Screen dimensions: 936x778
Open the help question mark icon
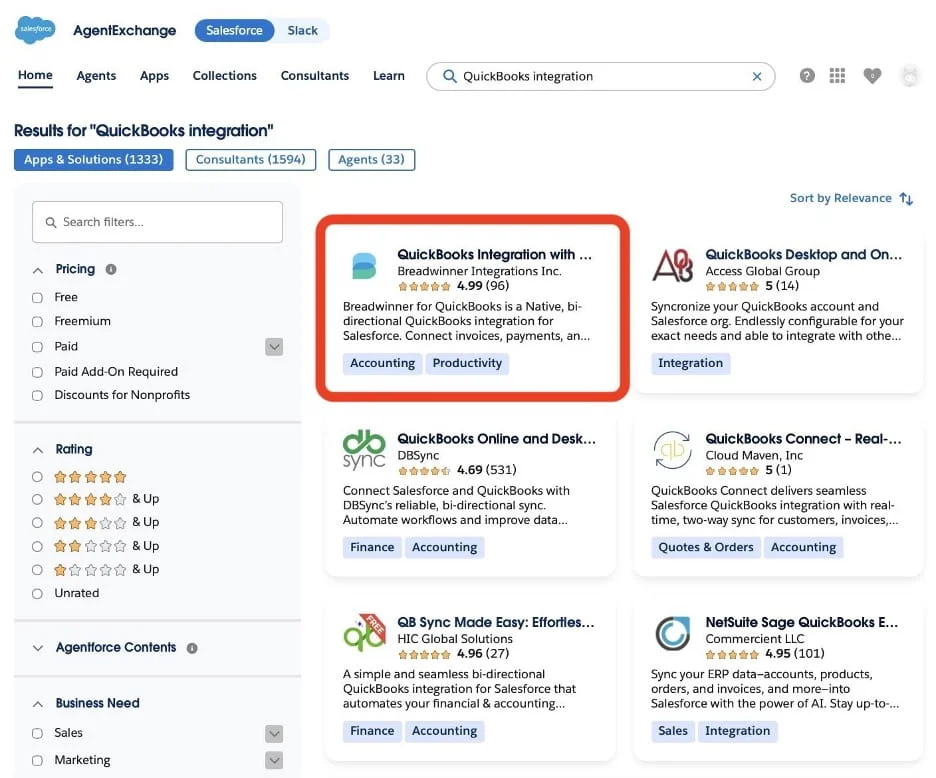pos(807,76)
